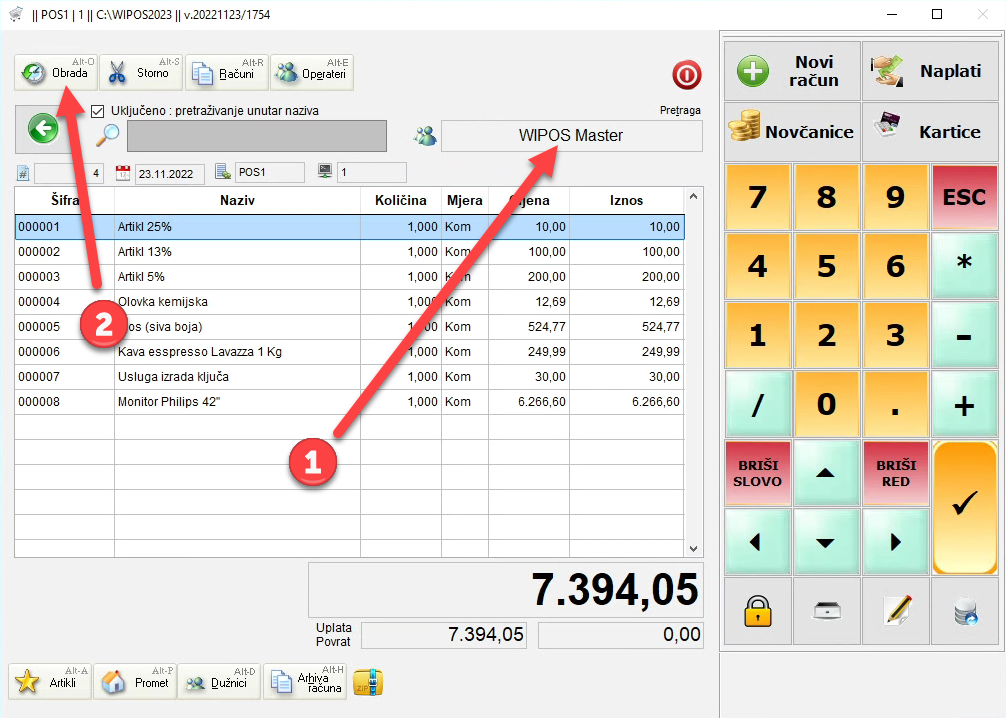The width and height of the screenshot is (1006, 718).
Task: Click the ZIP archive icon
Action: tap(369, 682)
